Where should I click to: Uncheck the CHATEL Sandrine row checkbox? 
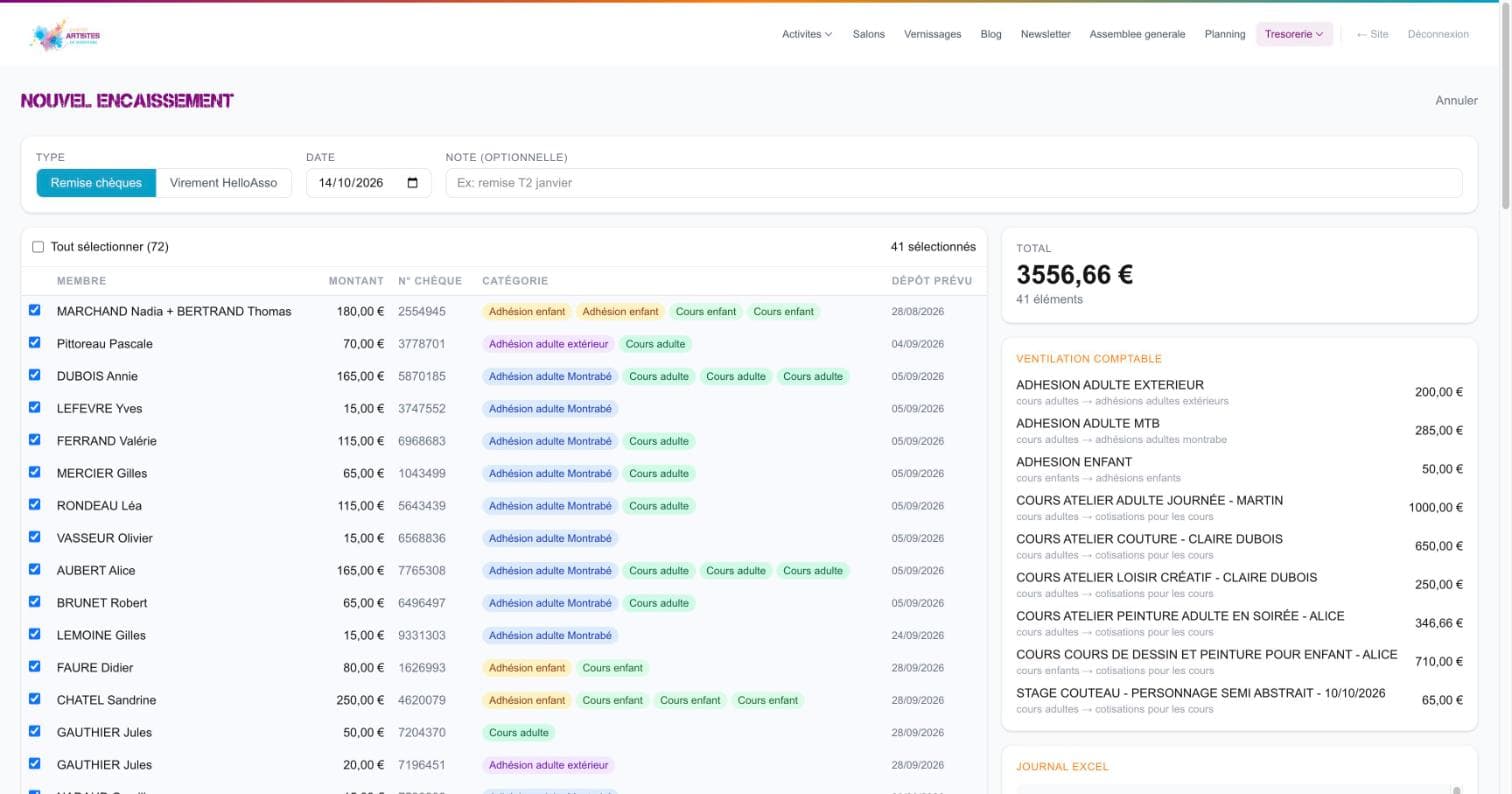click(x=35, y=698)
